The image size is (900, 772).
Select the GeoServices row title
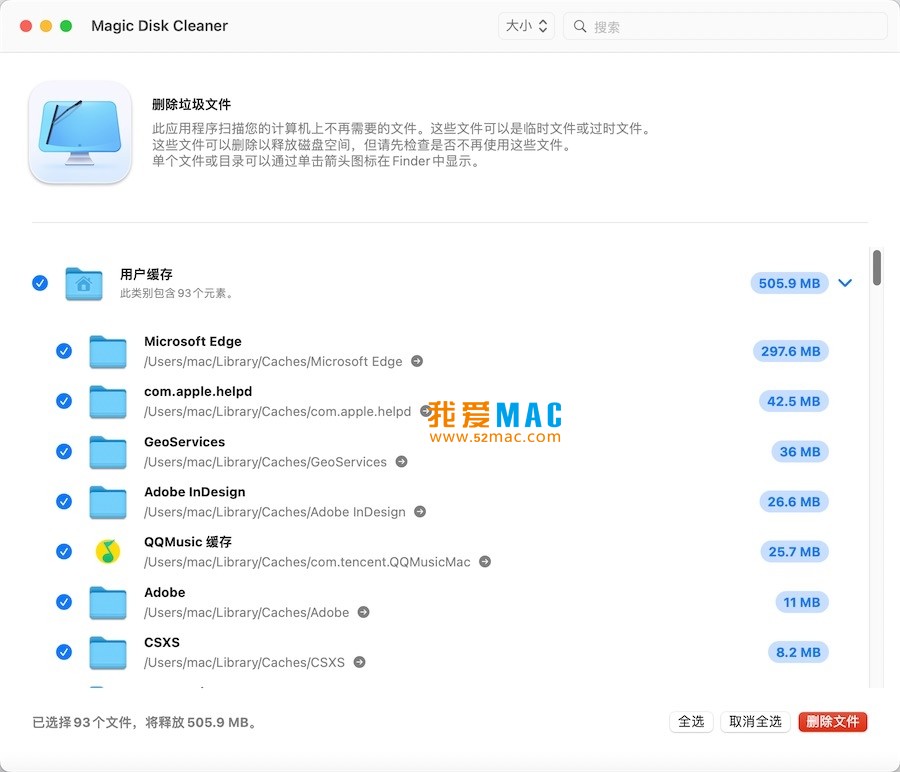coord(184,442)
